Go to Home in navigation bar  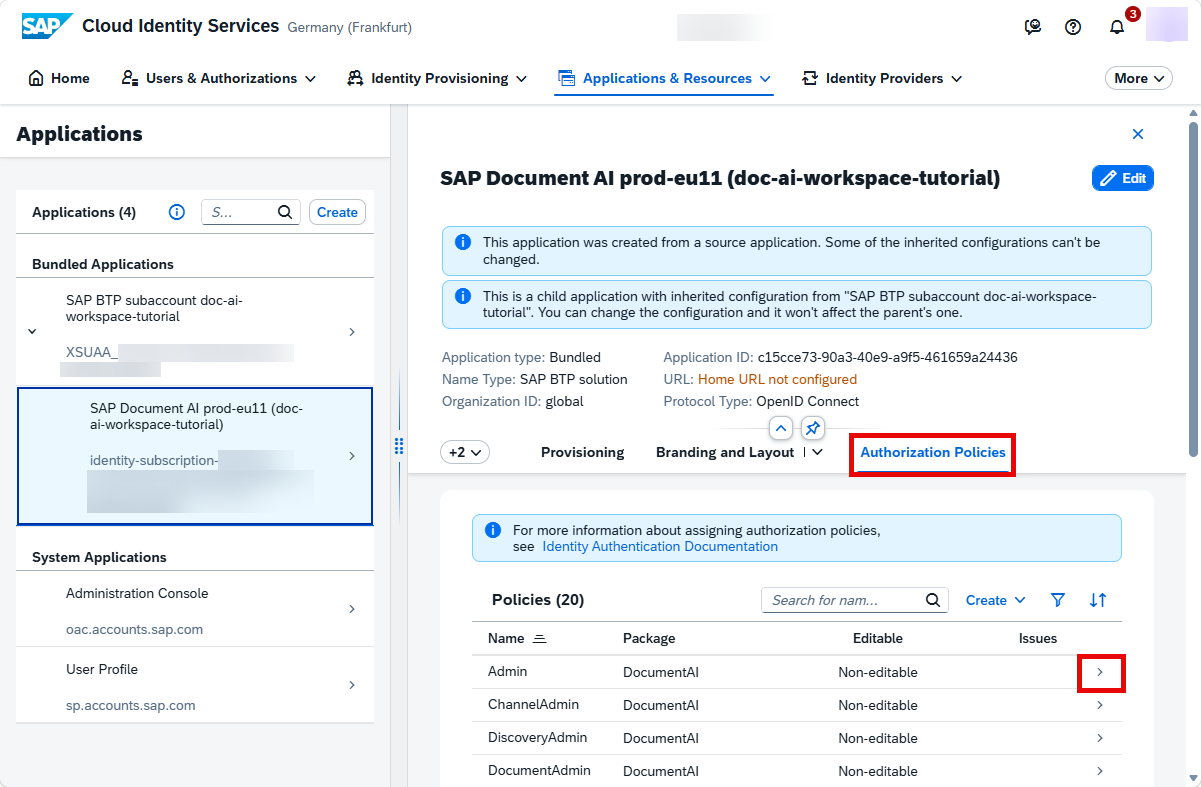pyautogui.click(x=59, y=78)
